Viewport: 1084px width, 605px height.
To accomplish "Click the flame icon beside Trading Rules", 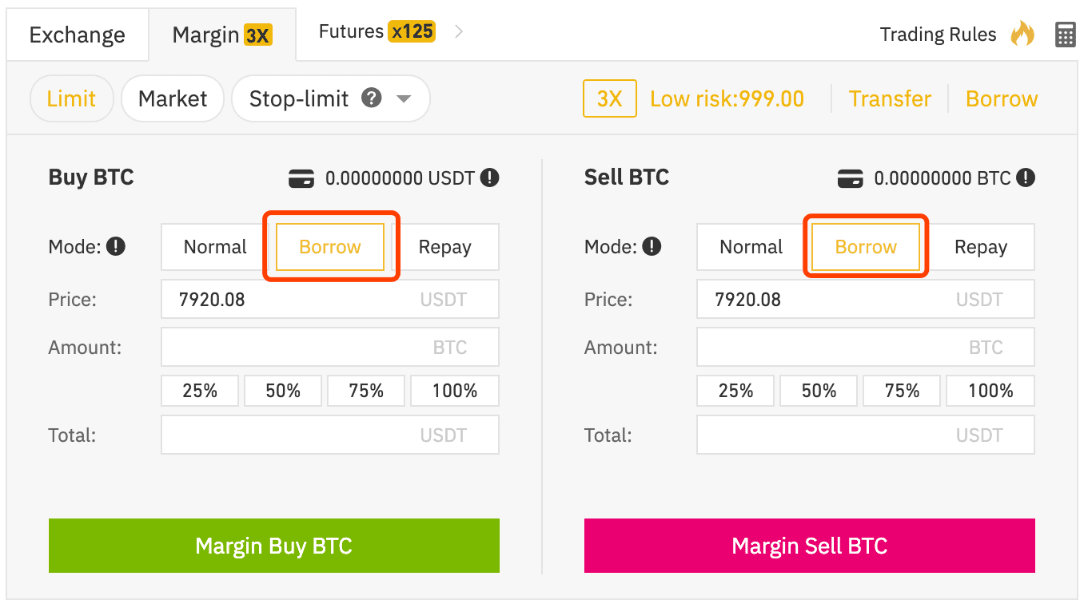I will 1023,33.
